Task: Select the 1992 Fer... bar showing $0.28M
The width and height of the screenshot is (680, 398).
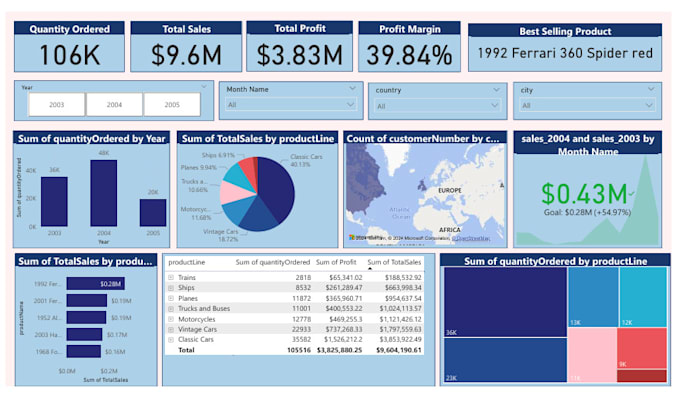Action: point(95,284)
